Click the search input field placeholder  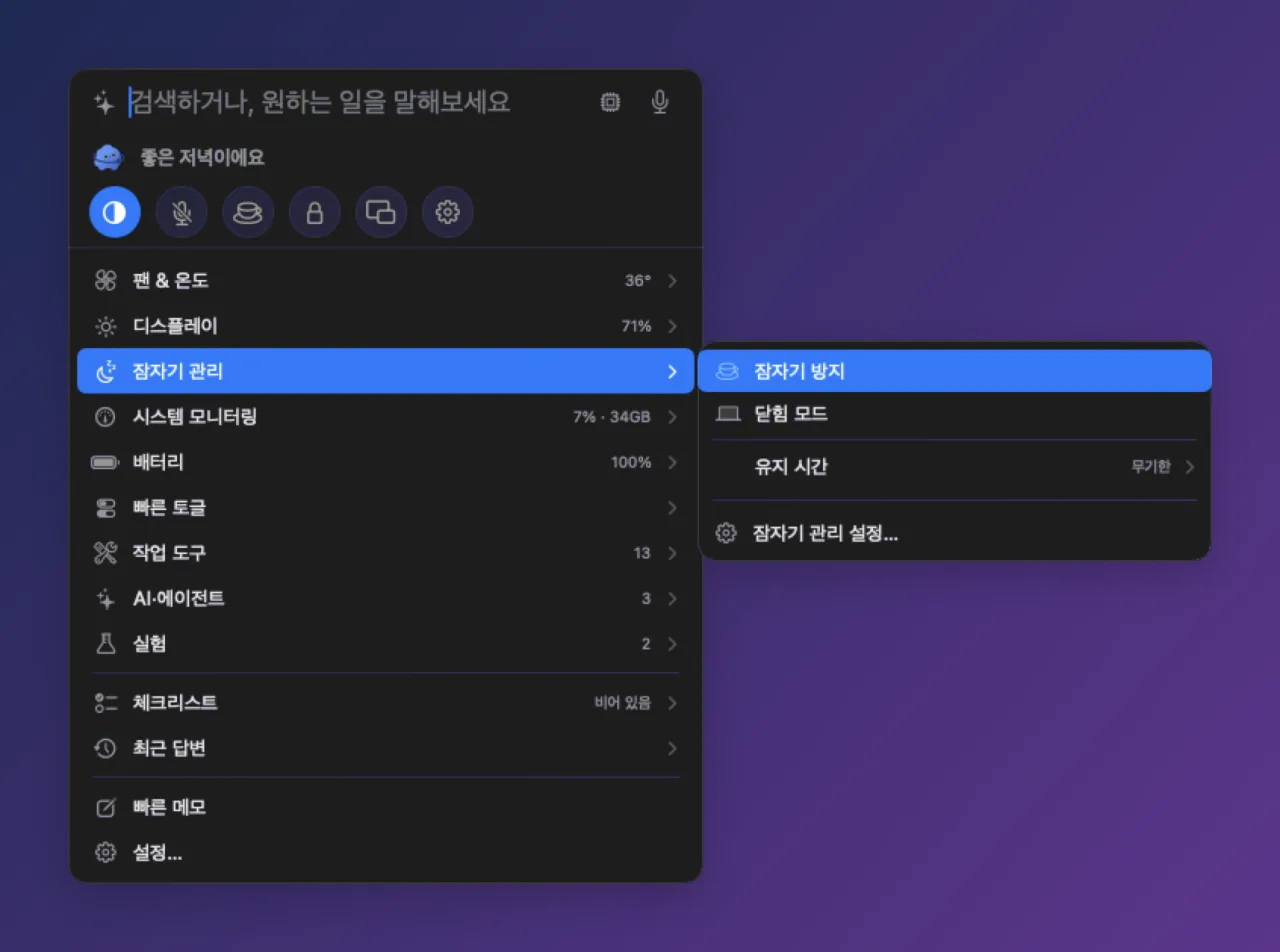point(321,102)
